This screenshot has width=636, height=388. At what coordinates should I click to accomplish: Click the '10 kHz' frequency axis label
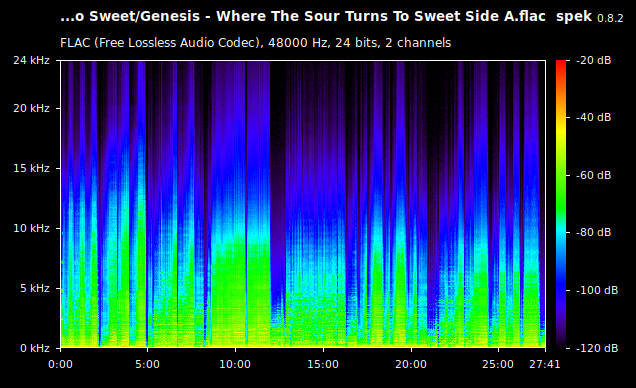(31, 228)
